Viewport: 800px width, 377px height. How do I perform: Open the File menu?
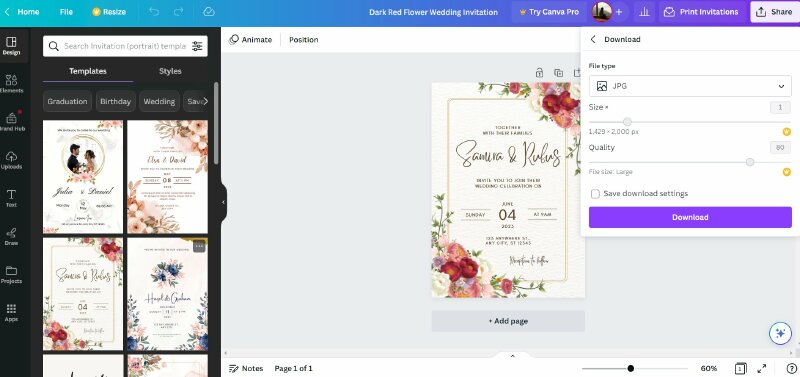(x=66, y=12)
